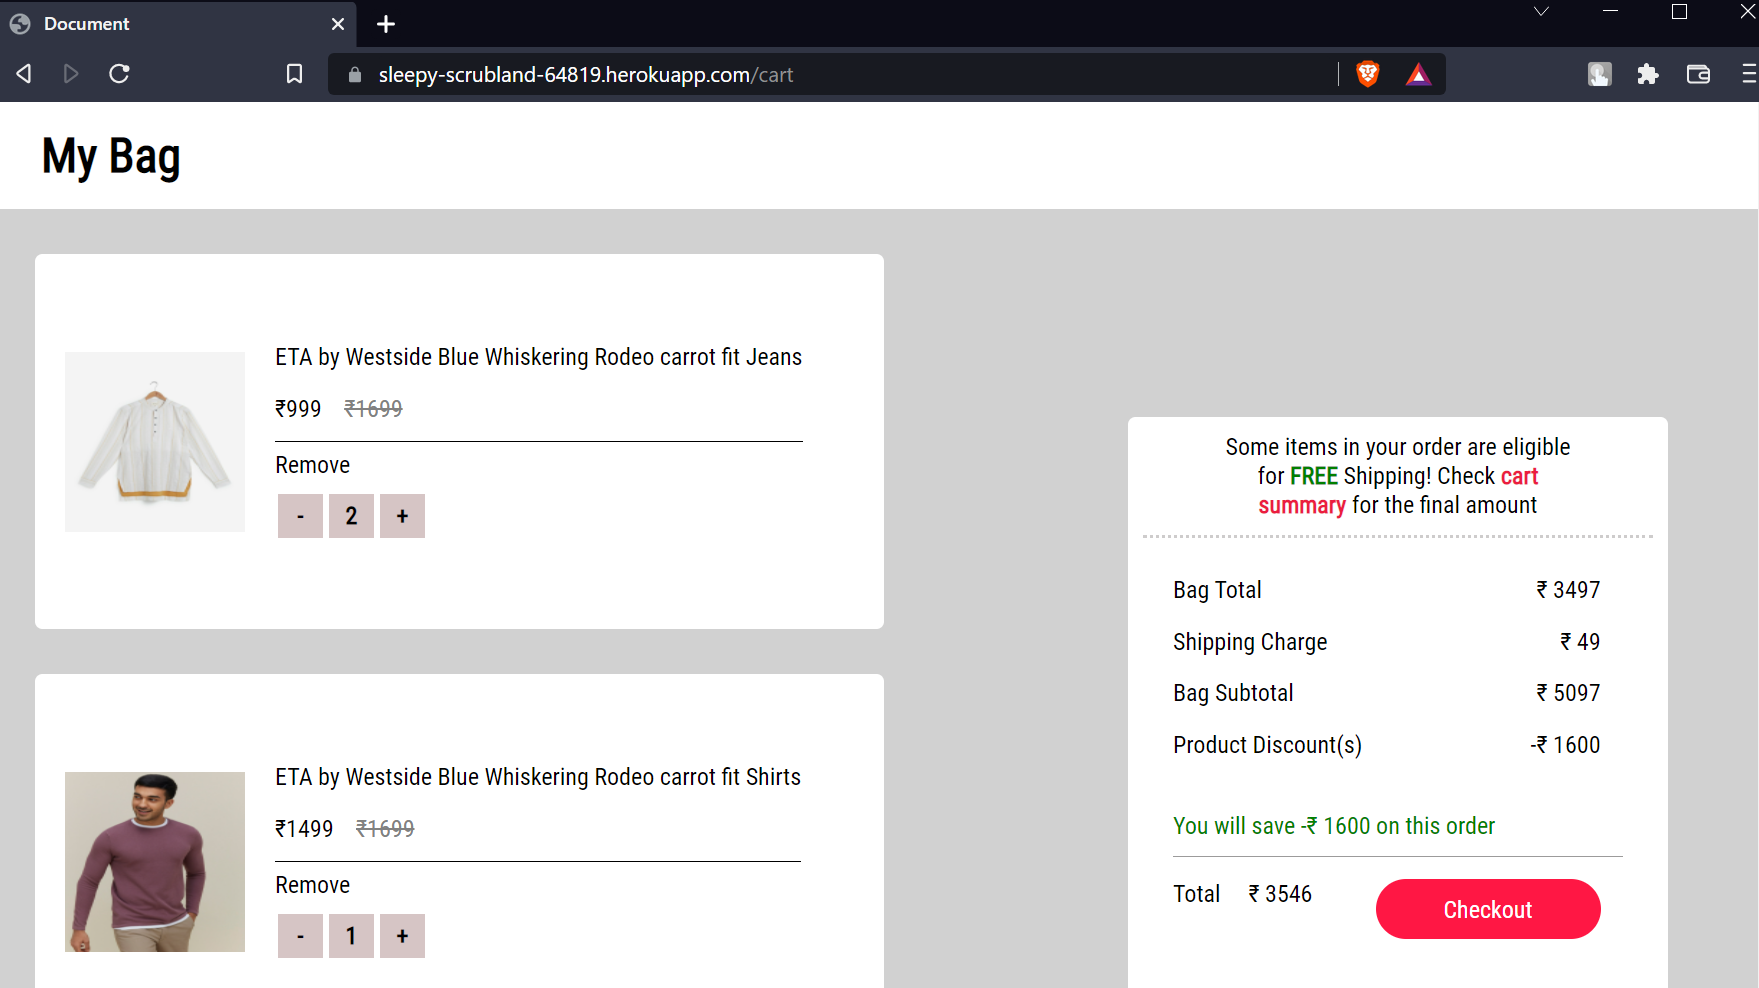Click the Total ₹ 3546 amount
1759x988 pixels.
(1280, 894)
